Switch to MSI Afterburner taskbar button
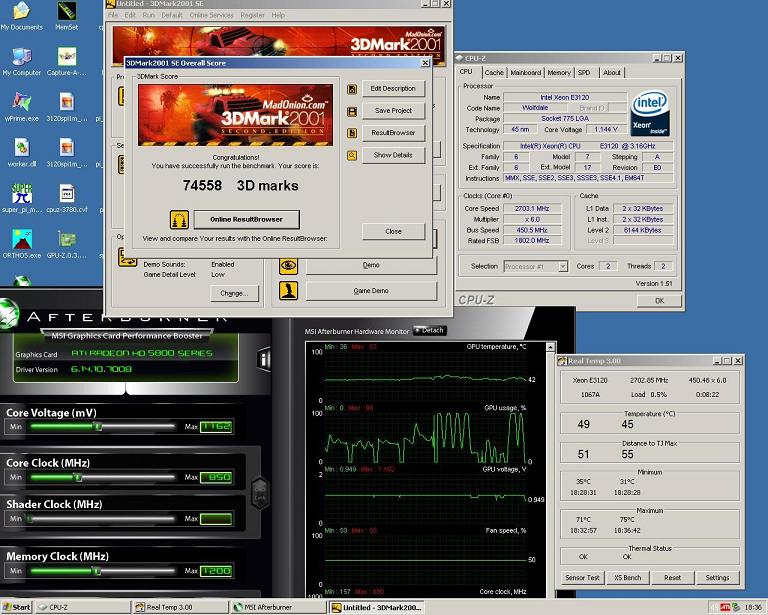The height and width of the screenshot is (615, 768). (278, 607)
